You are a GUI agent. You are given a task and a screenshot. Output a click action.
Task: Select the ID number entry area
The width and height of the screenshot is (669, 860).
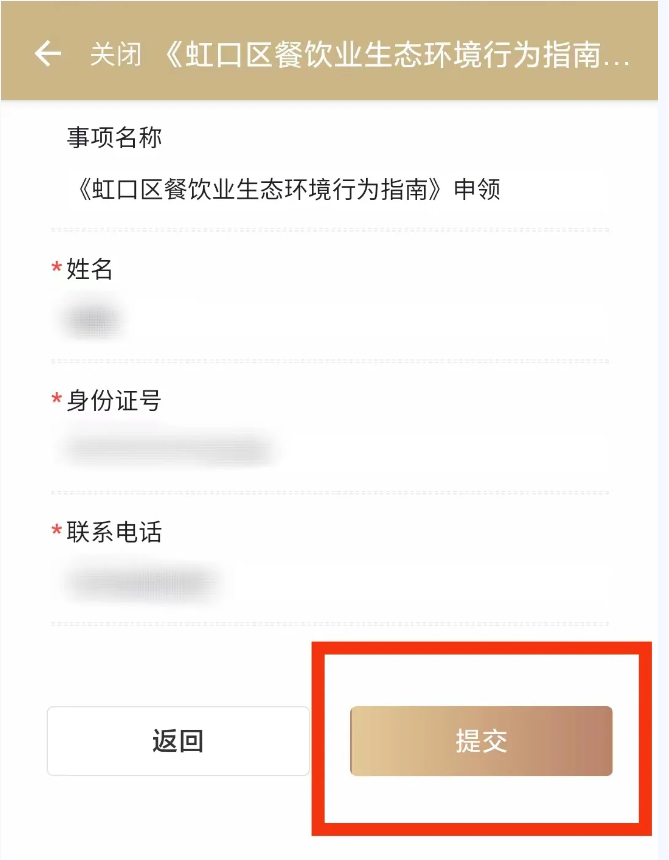click(x=170, y=452)
